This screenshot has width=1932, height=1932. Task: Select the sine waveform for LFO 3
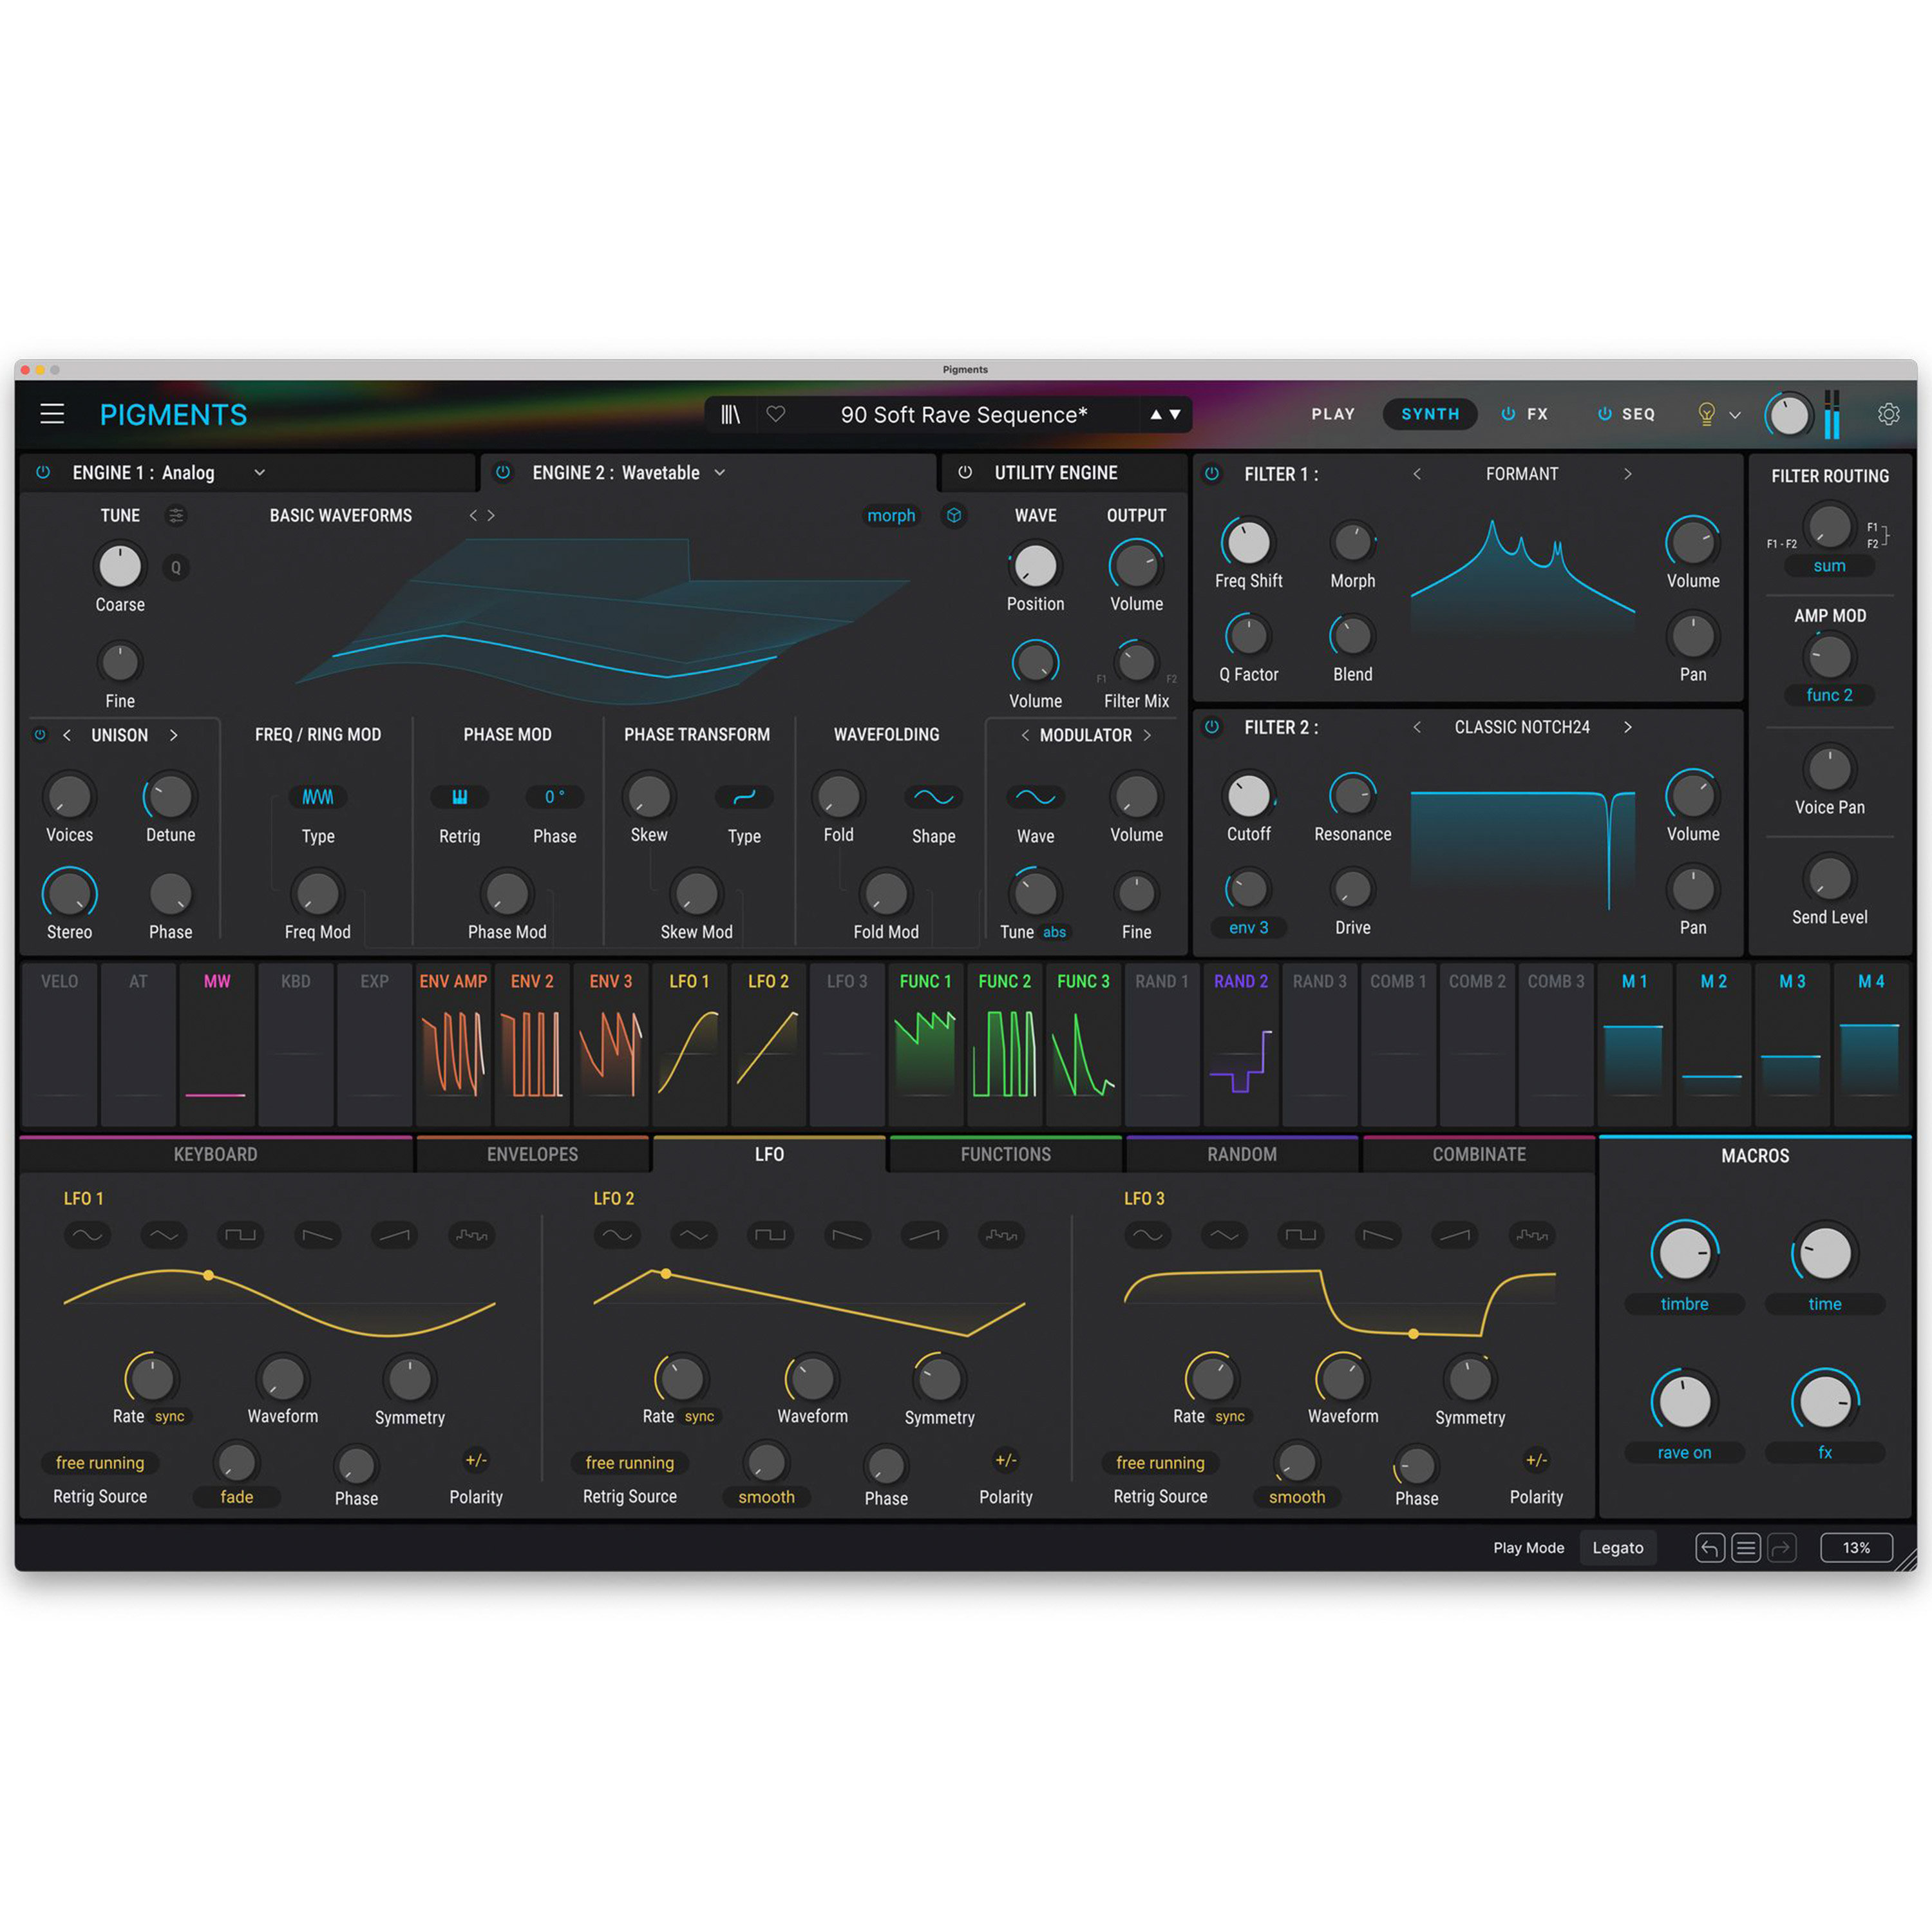1148,1236
